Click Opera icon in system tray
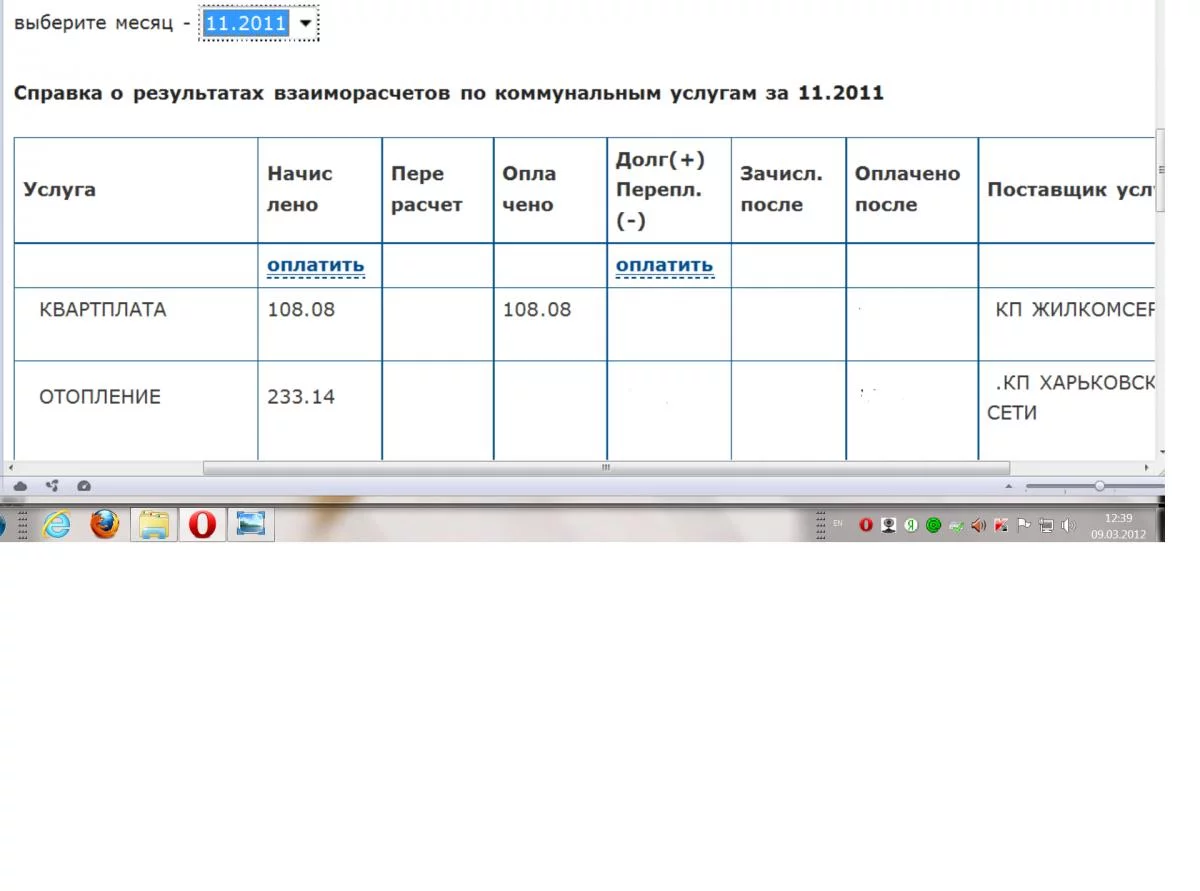Viewport: 1200px width, 891px height. (x=866, y=525)
